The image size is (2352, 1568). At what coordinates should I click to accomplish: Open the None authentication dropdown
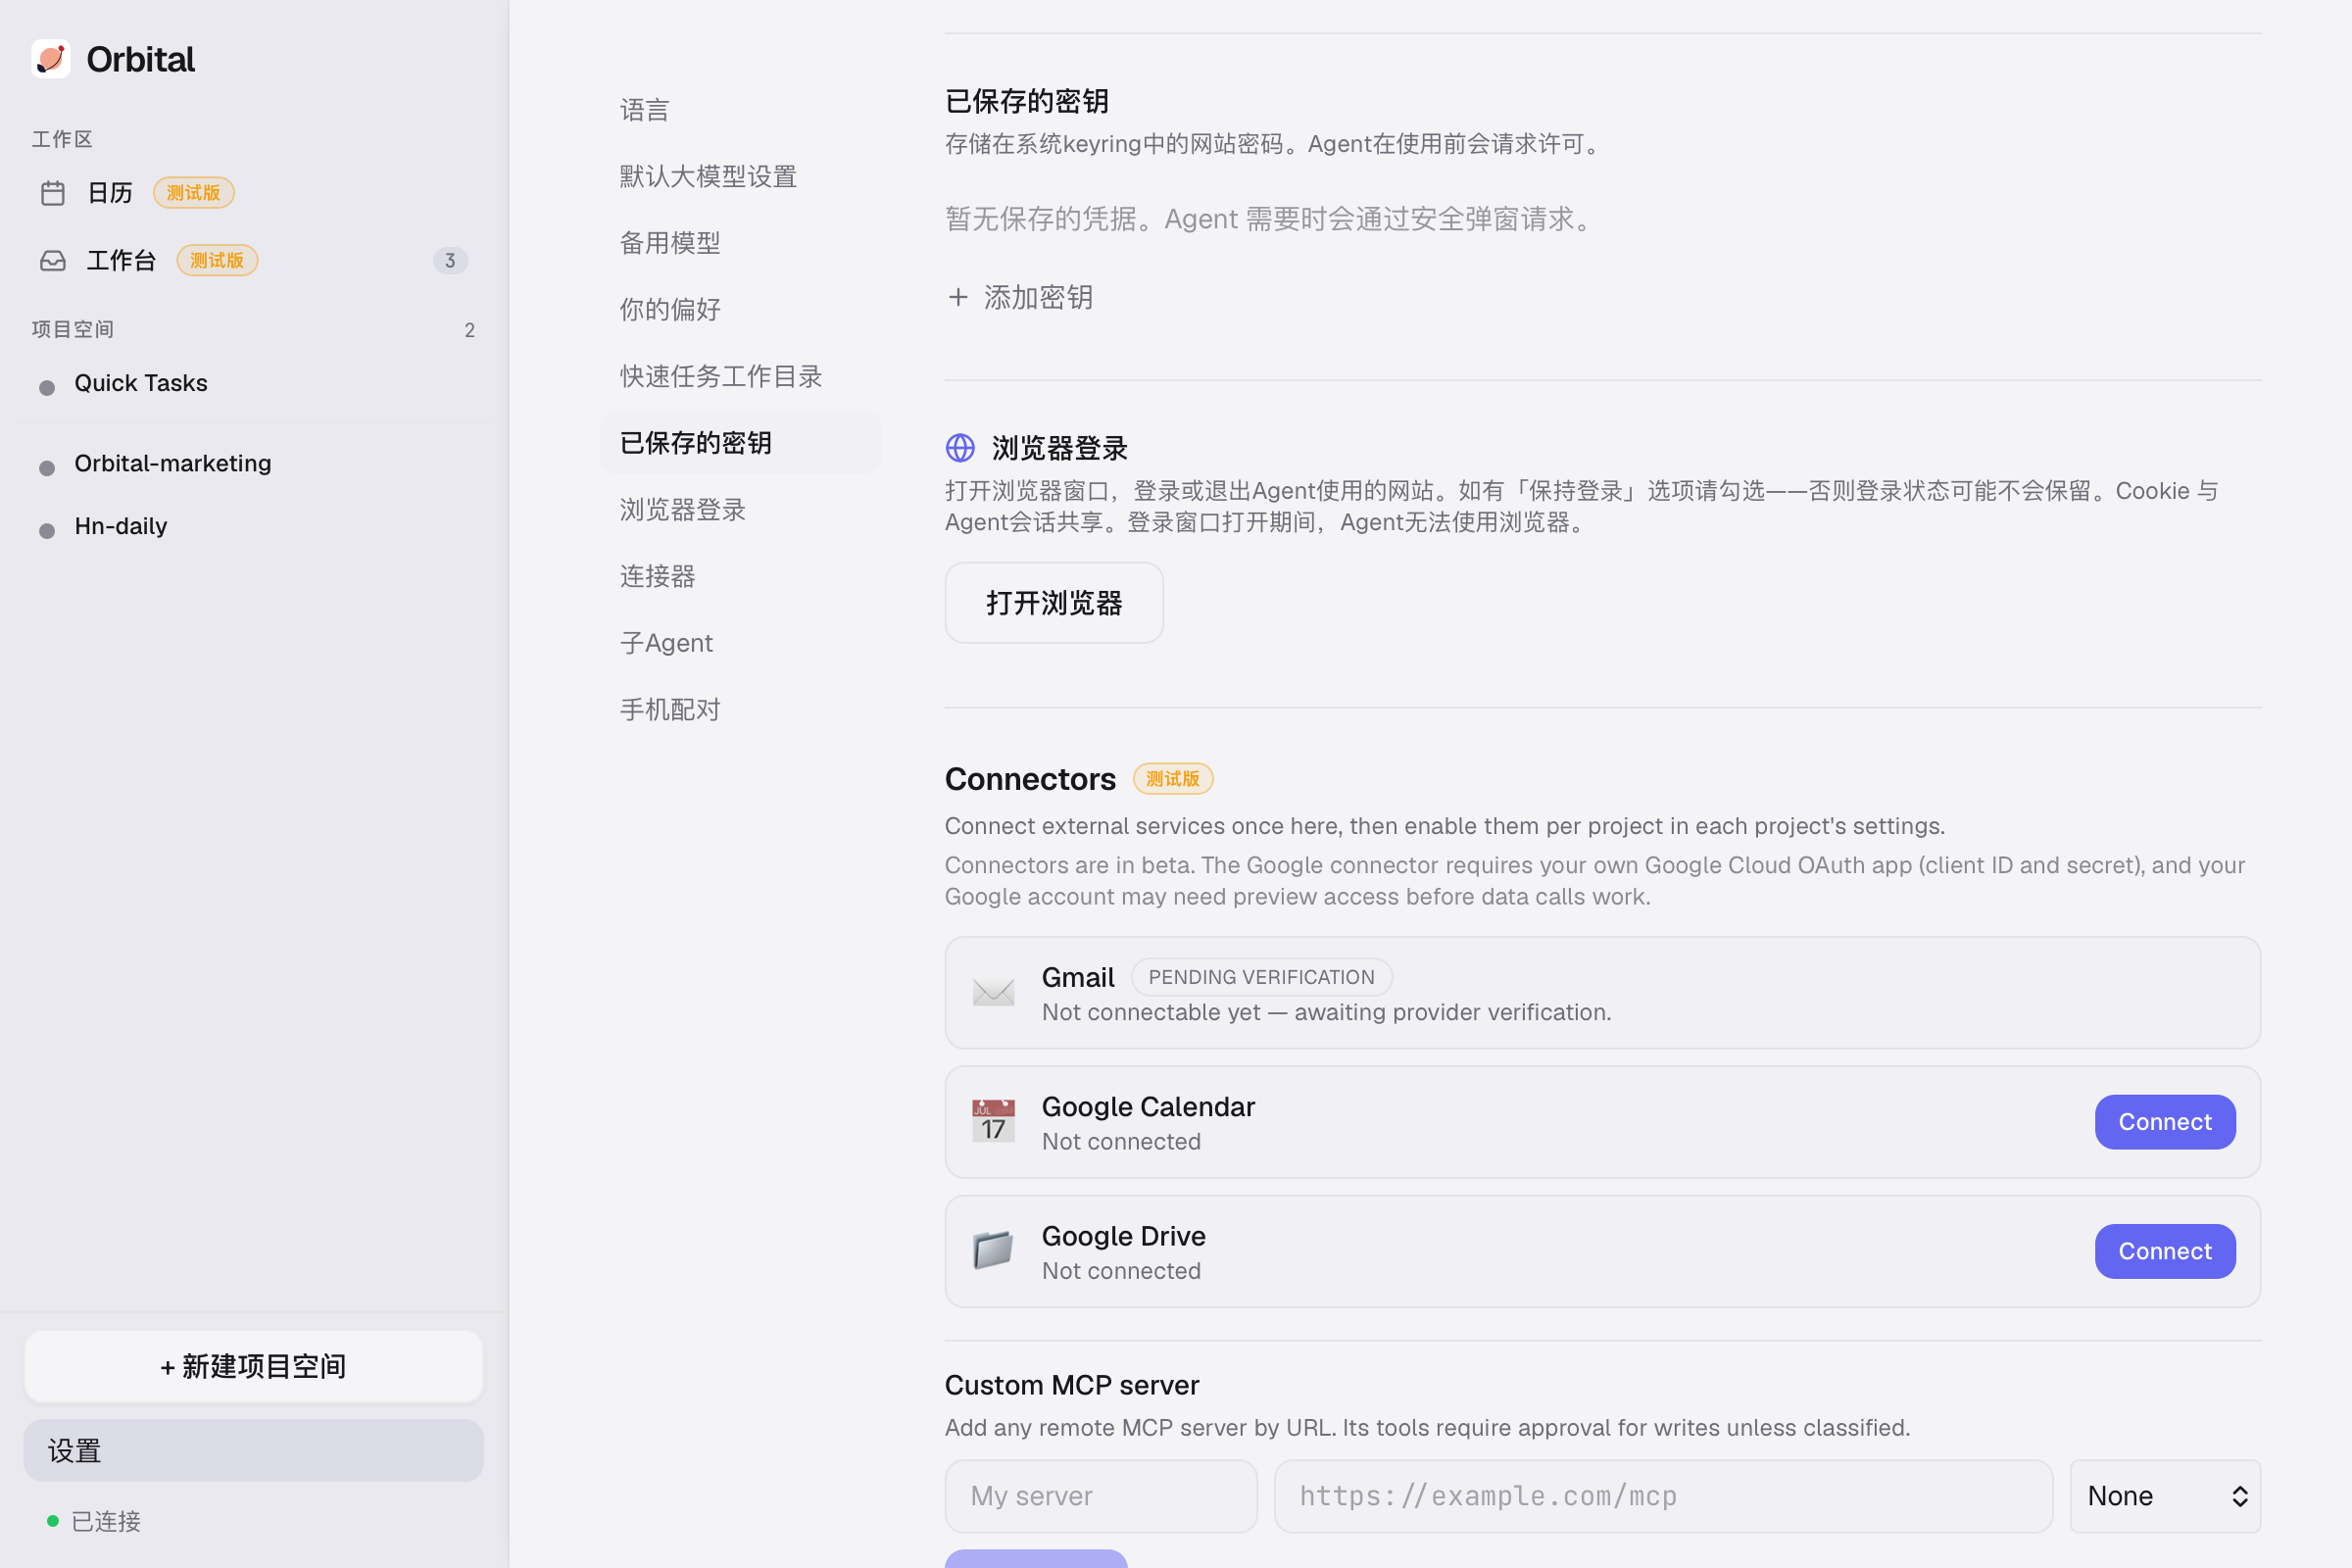pos(2165,1496)
